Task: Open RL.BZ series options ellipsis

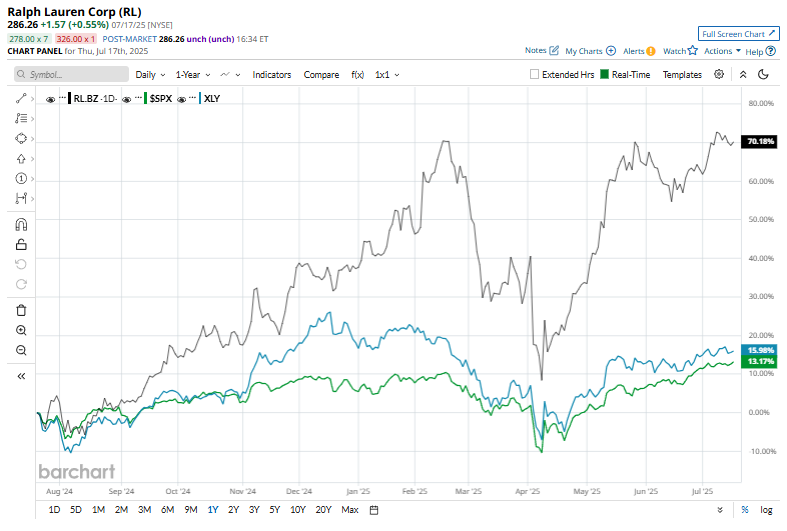Action: pyautogui.click(x=62, y=97)
